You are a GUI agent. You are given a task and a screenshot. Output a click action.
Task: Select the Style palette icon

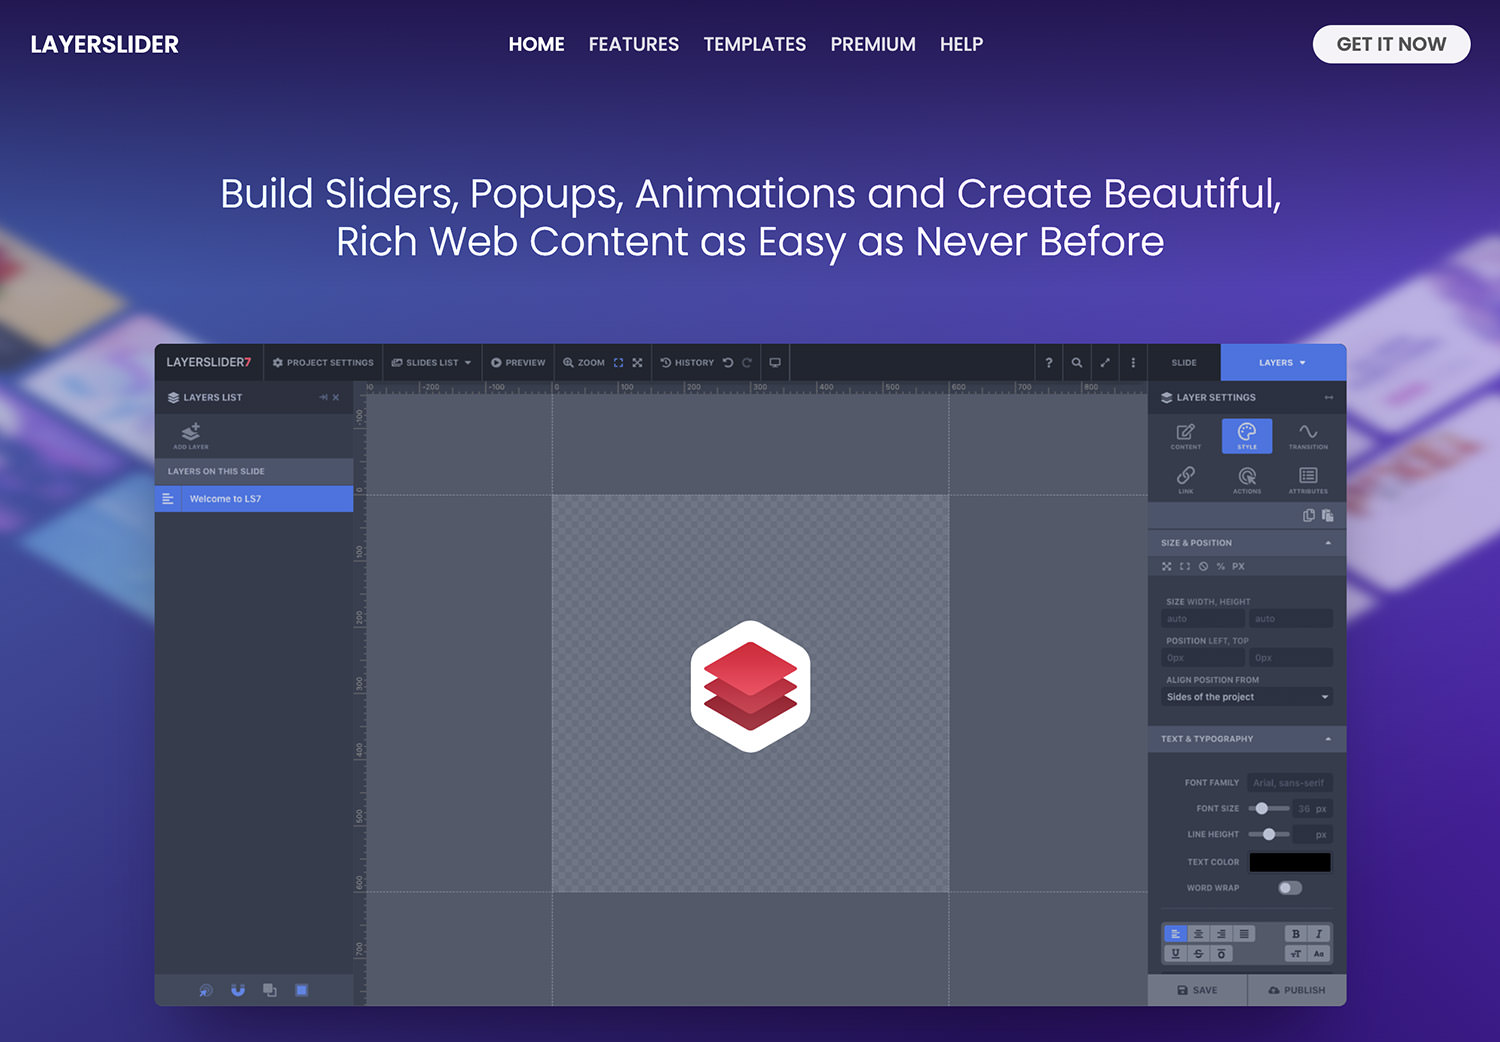(x=1247, y=436)
